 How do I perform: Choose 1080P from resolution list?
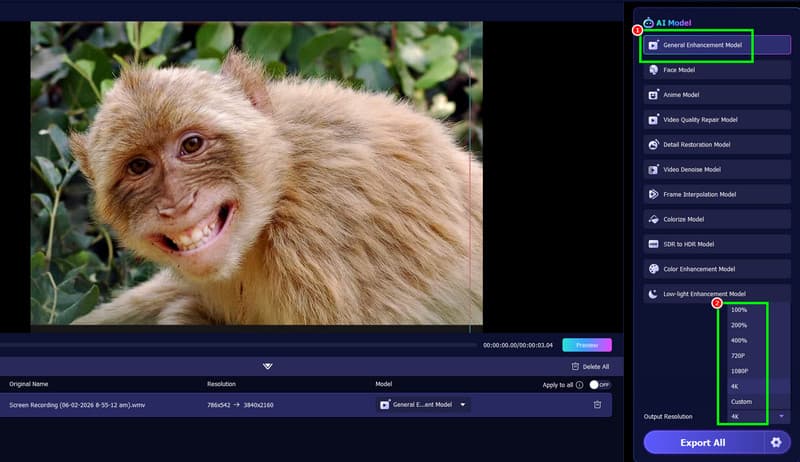(739, 371)
